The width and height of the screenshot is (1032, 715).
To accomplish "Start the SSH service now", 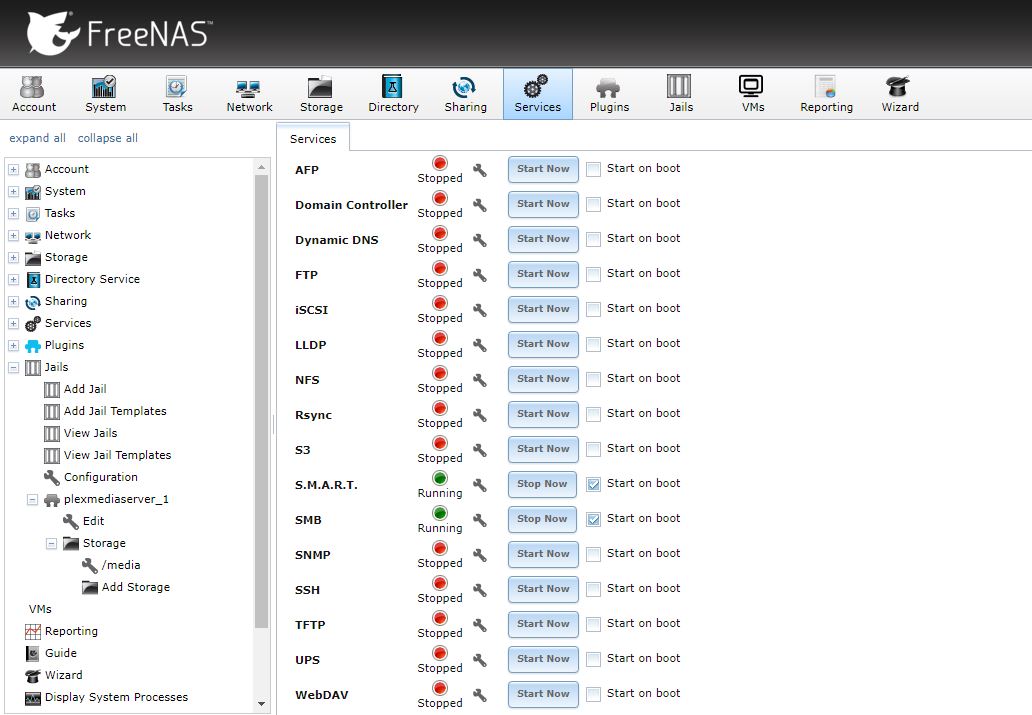I will 543,589.
